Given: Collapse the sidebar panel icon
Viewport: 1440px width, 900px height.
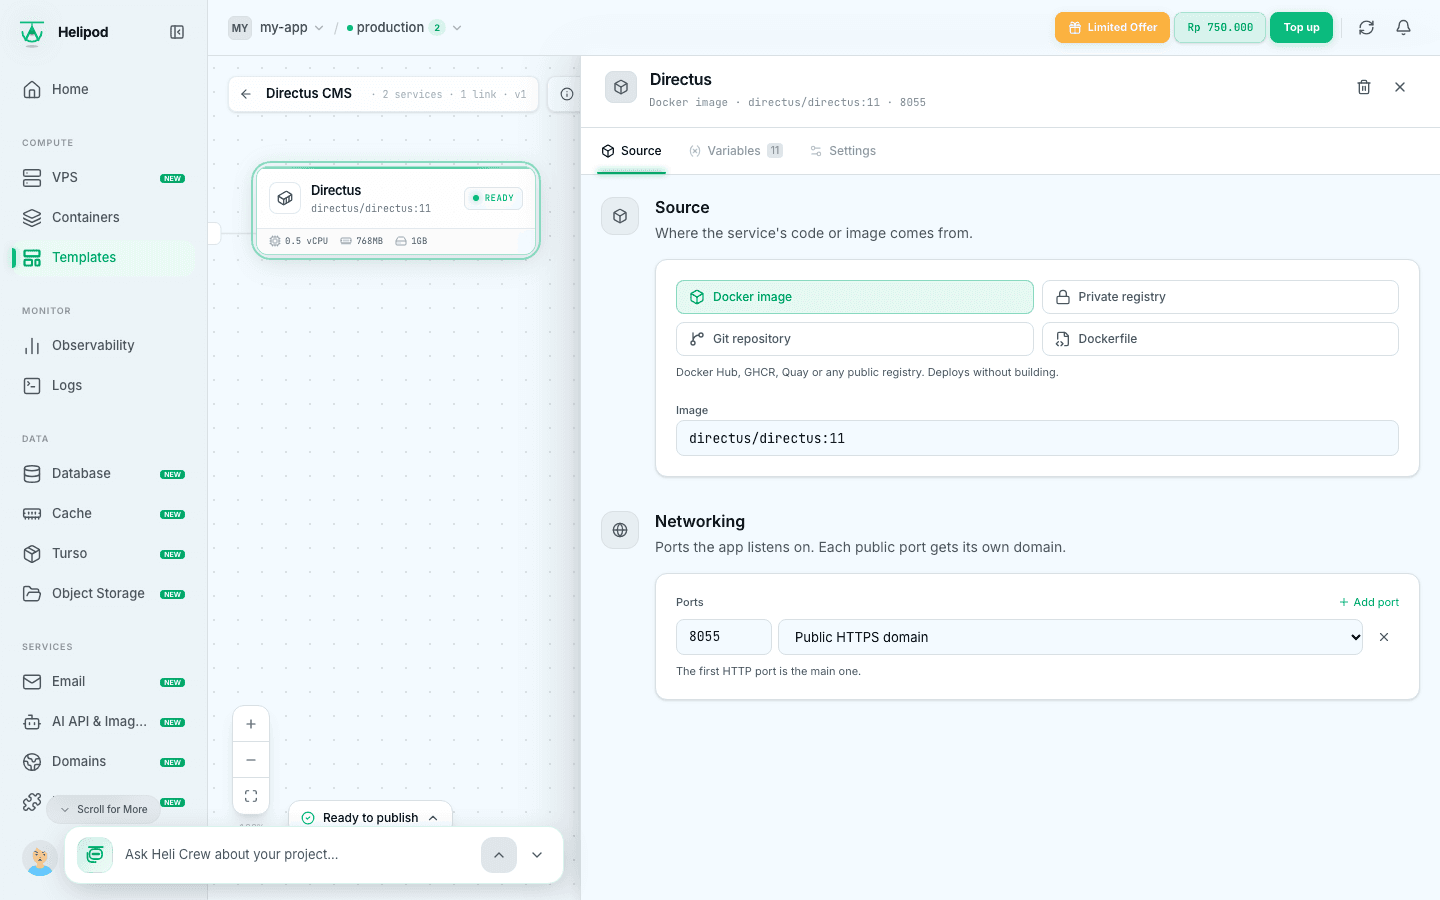Looking at the screenshot, I should 177,32.
